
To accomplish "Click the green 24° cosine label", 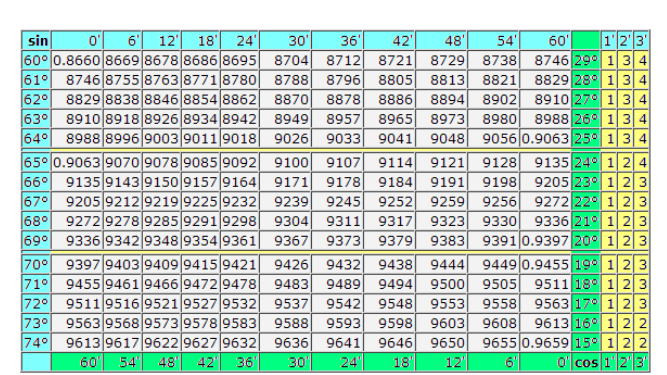I will 586,162.
